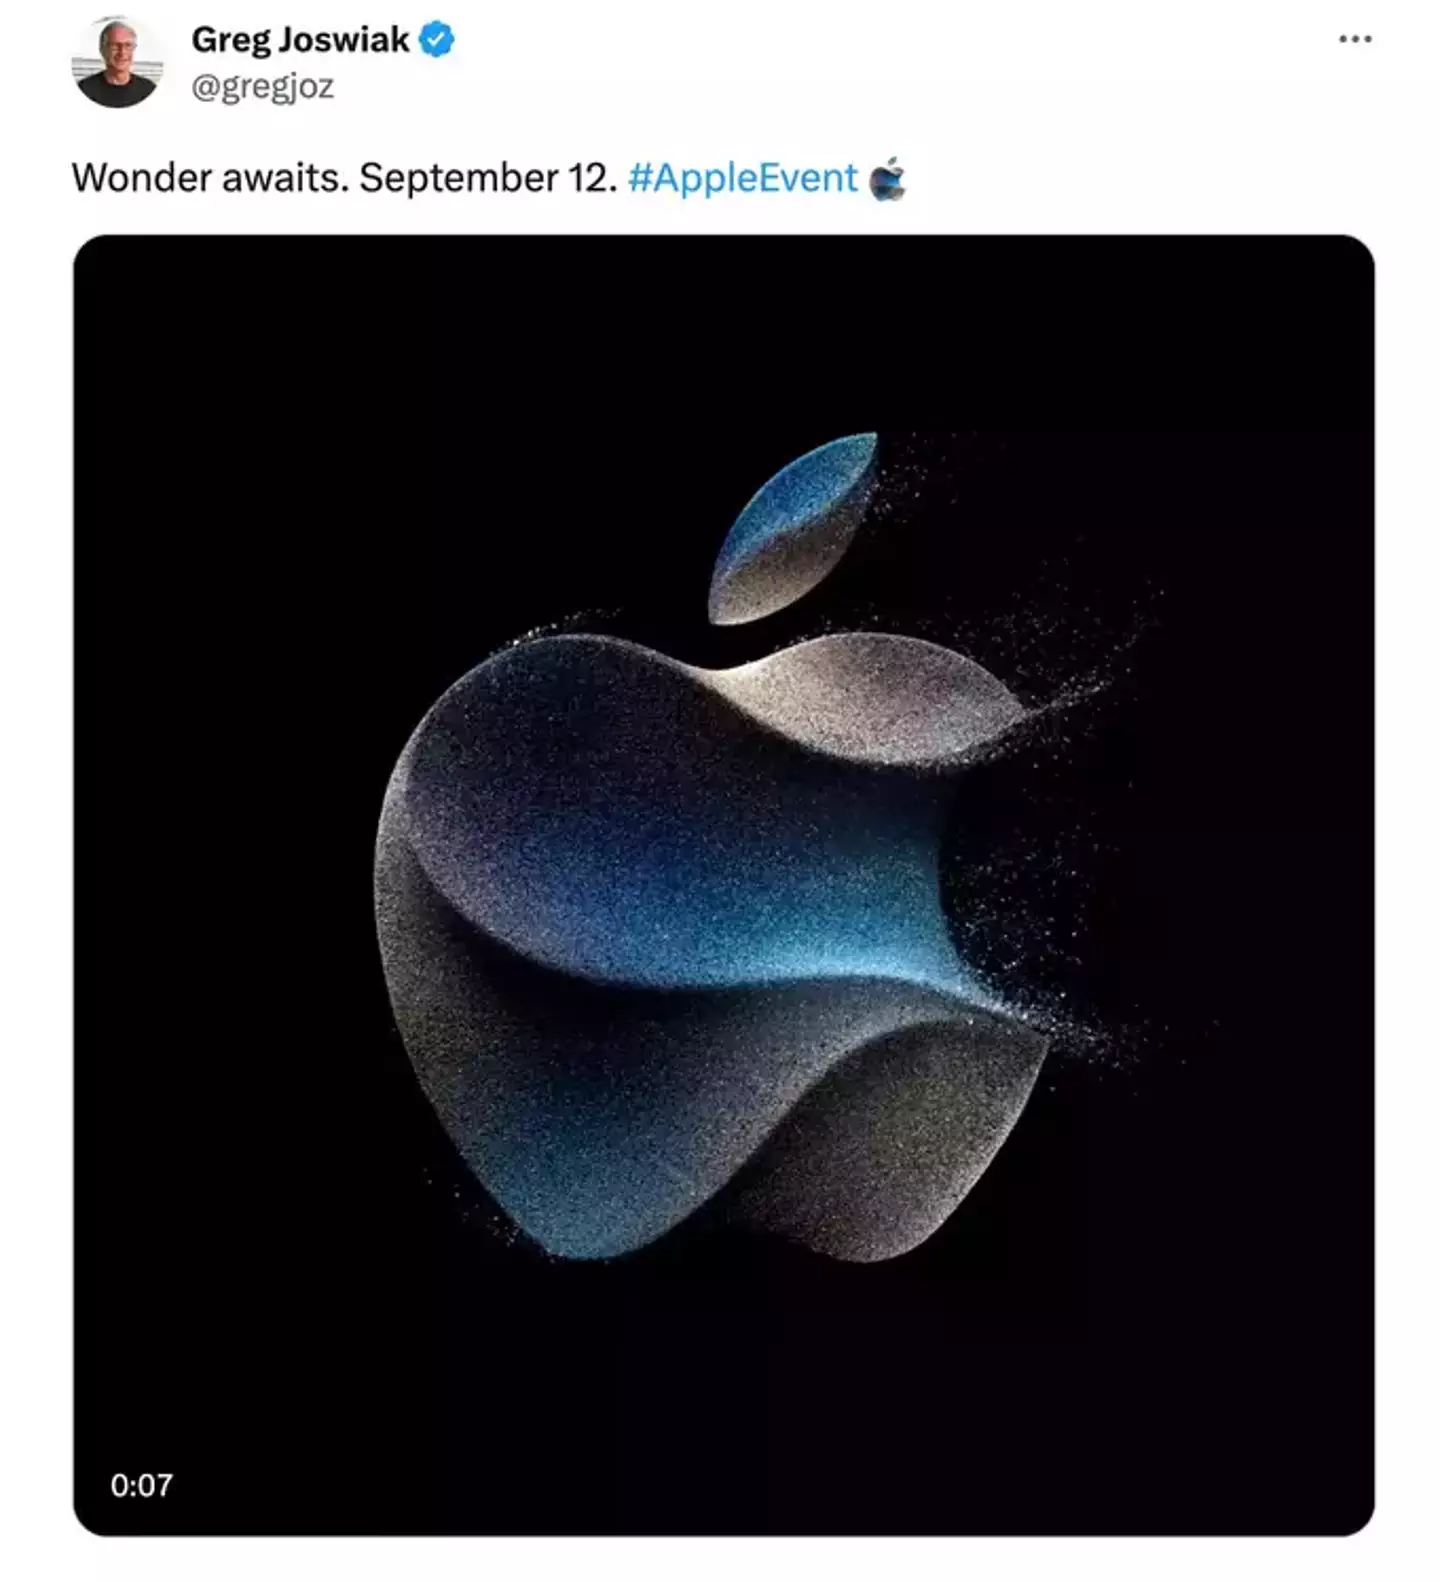Image resolution: width=1440 pixels, height=1582 pixels.
Task: Open the #AppleEvent hashtag link
Action: [742, 178]
